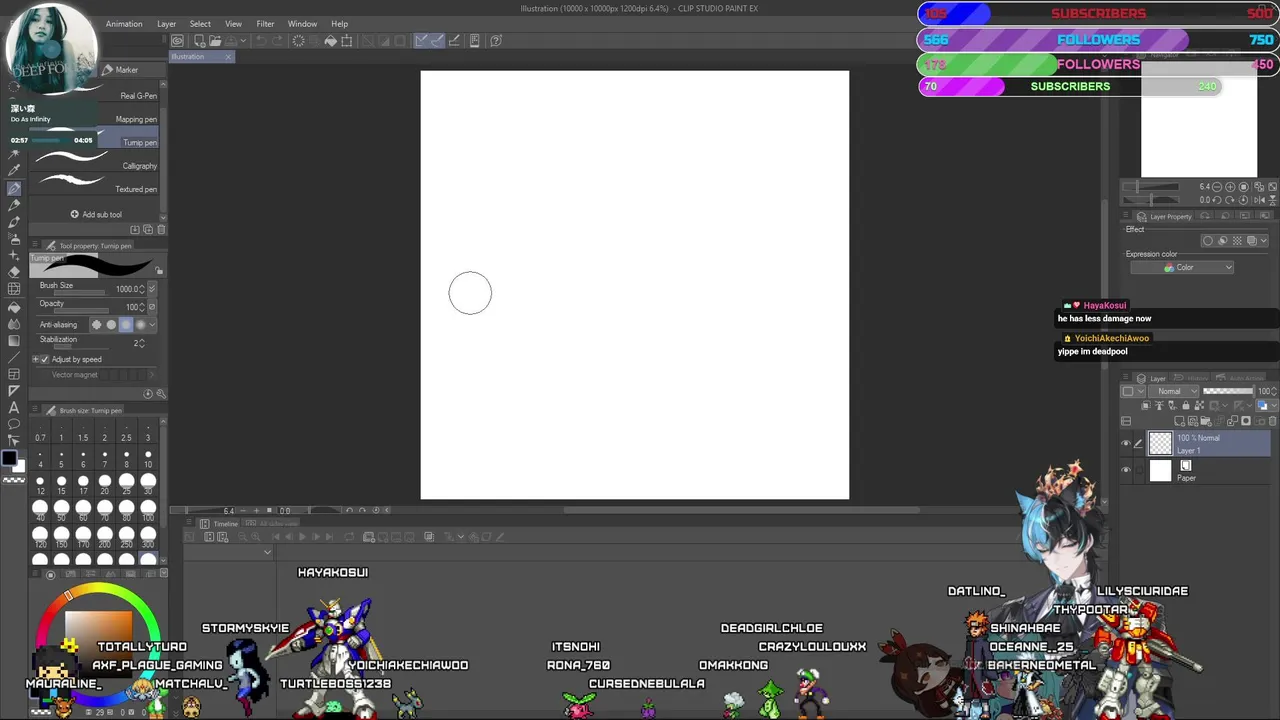Click main black color swatch

point(9,458)
